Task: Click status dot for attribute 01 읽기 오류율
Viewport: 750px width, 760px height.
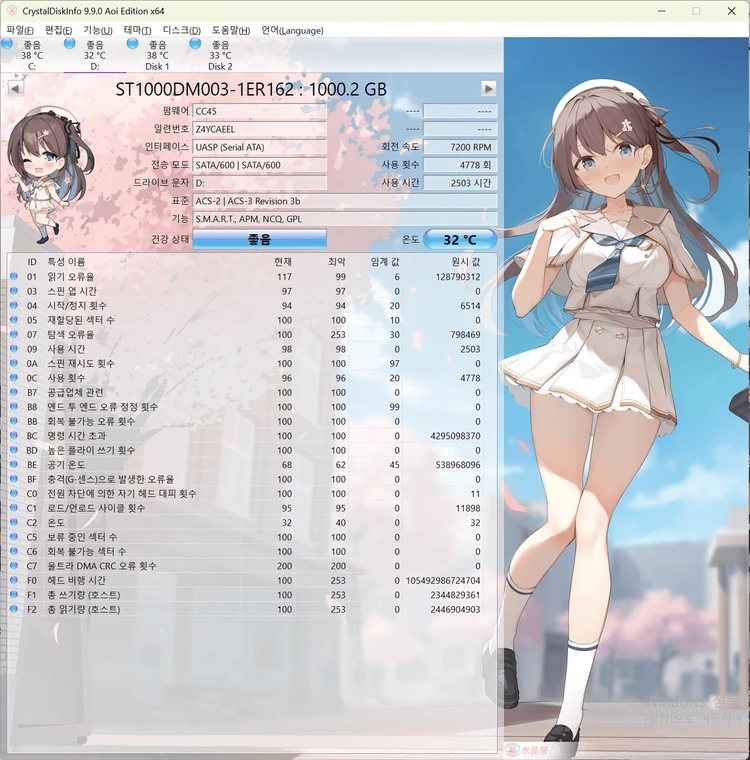Action: [14, 276]
